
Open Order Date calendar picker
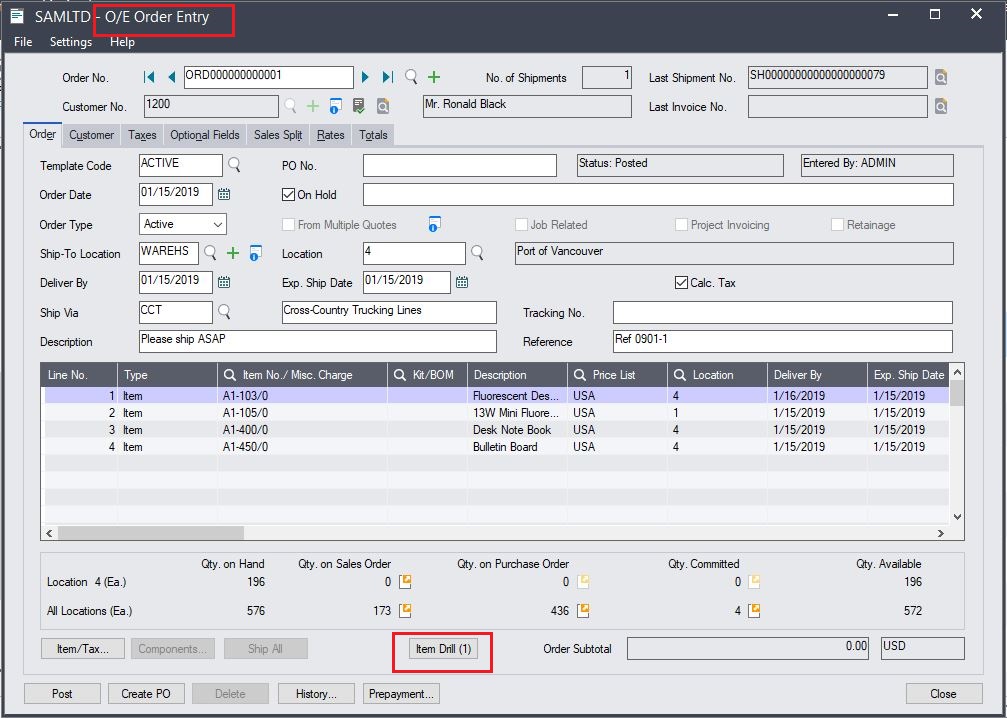pos(223,194)
